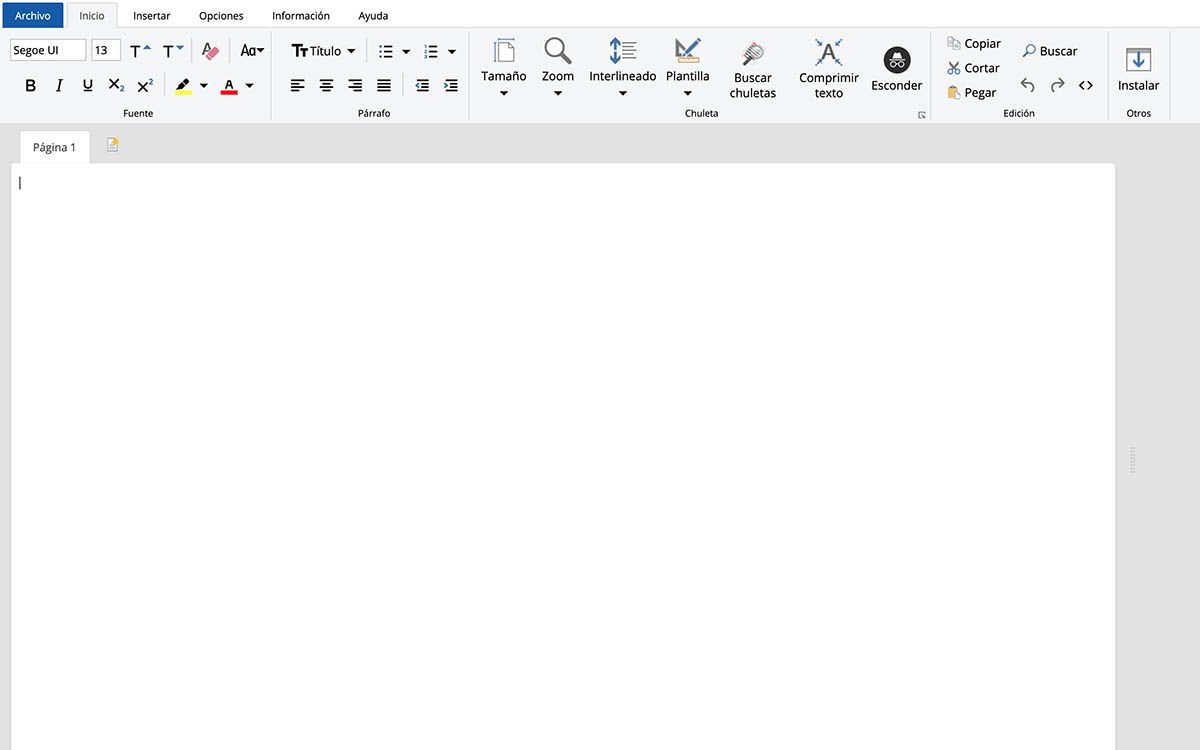Open the Título style dropdown

pos(323,50)
